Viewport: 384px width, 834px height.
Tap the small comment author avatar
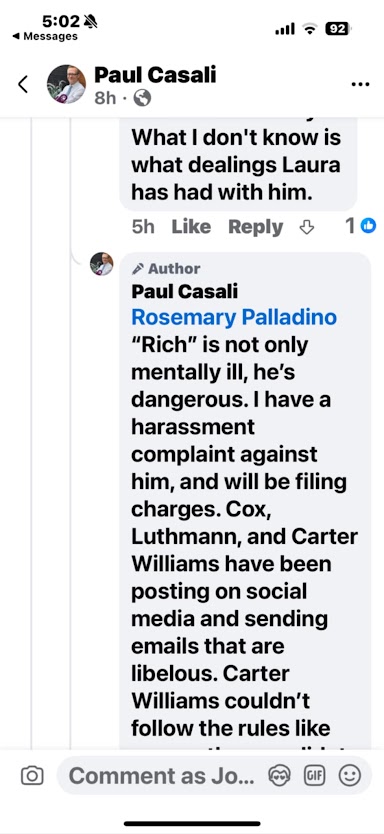click(x=102, y=264)
